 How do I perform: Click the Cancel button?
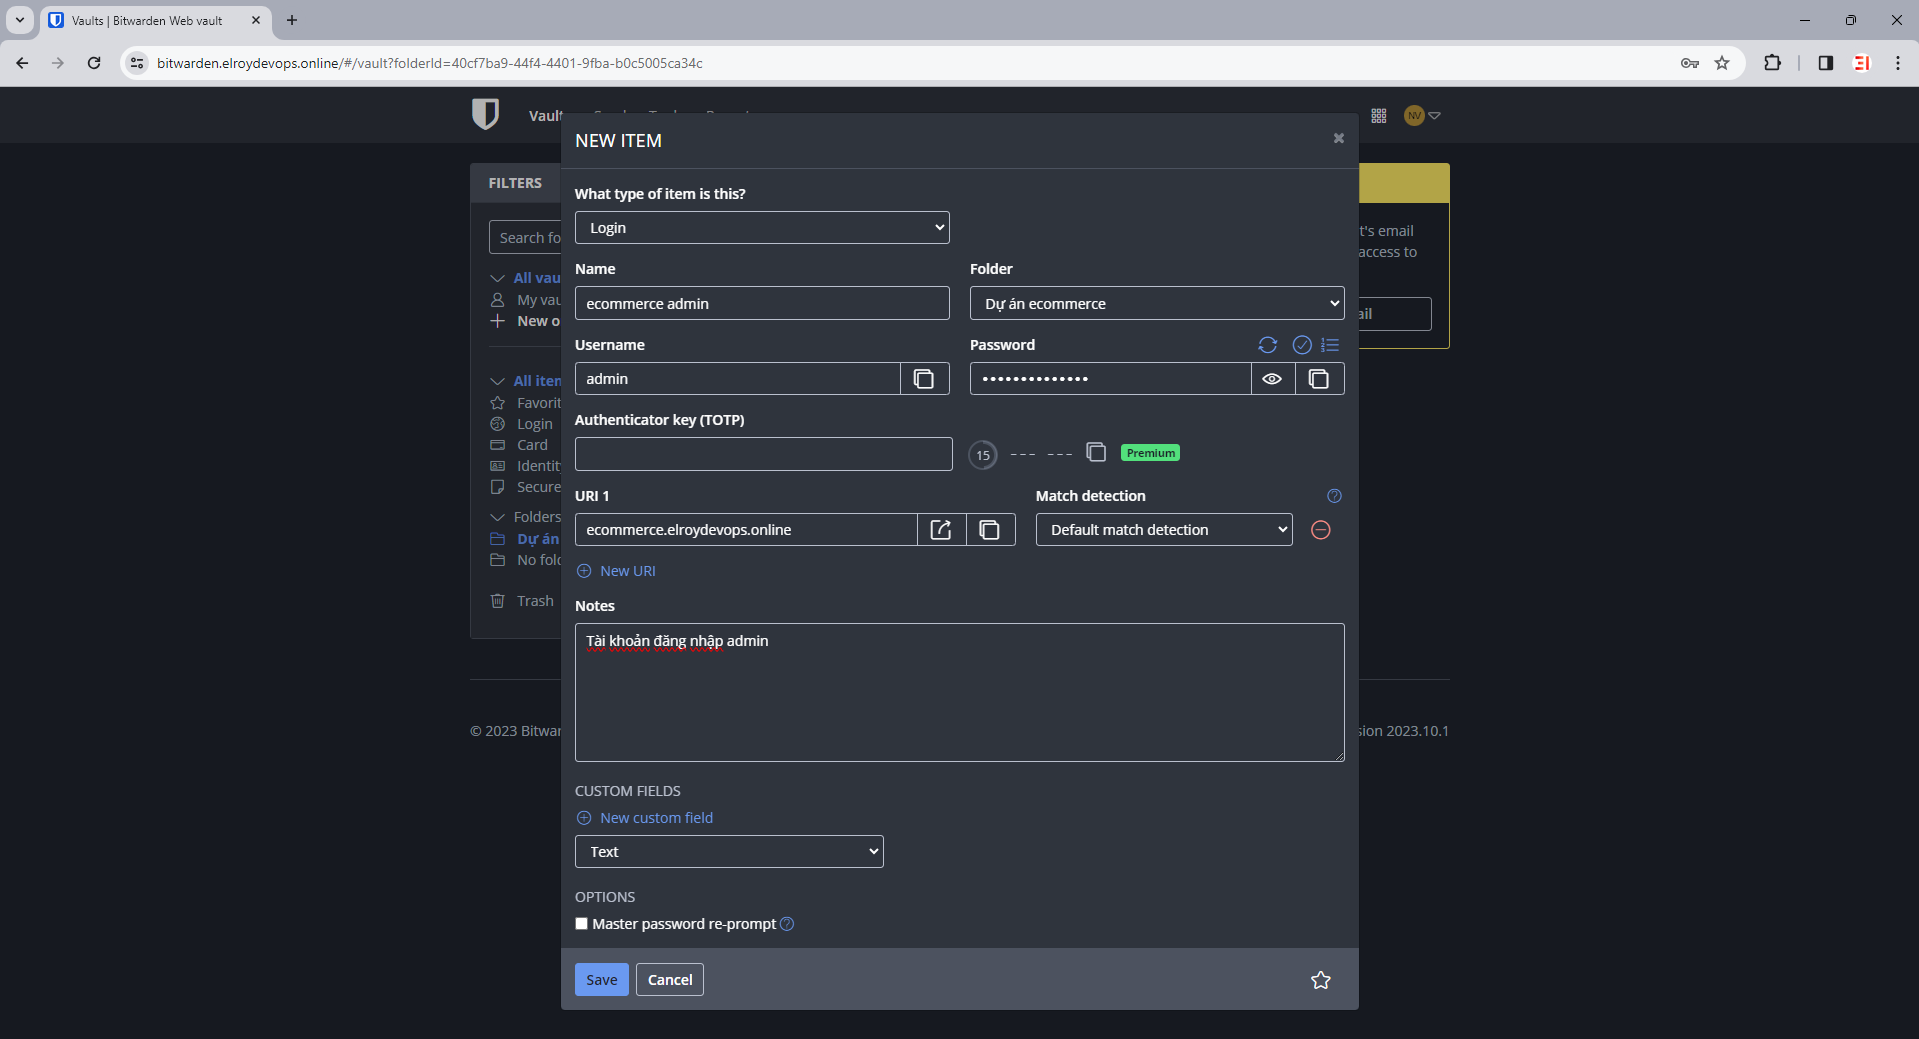pyautogui.click(x=670, y=980)
